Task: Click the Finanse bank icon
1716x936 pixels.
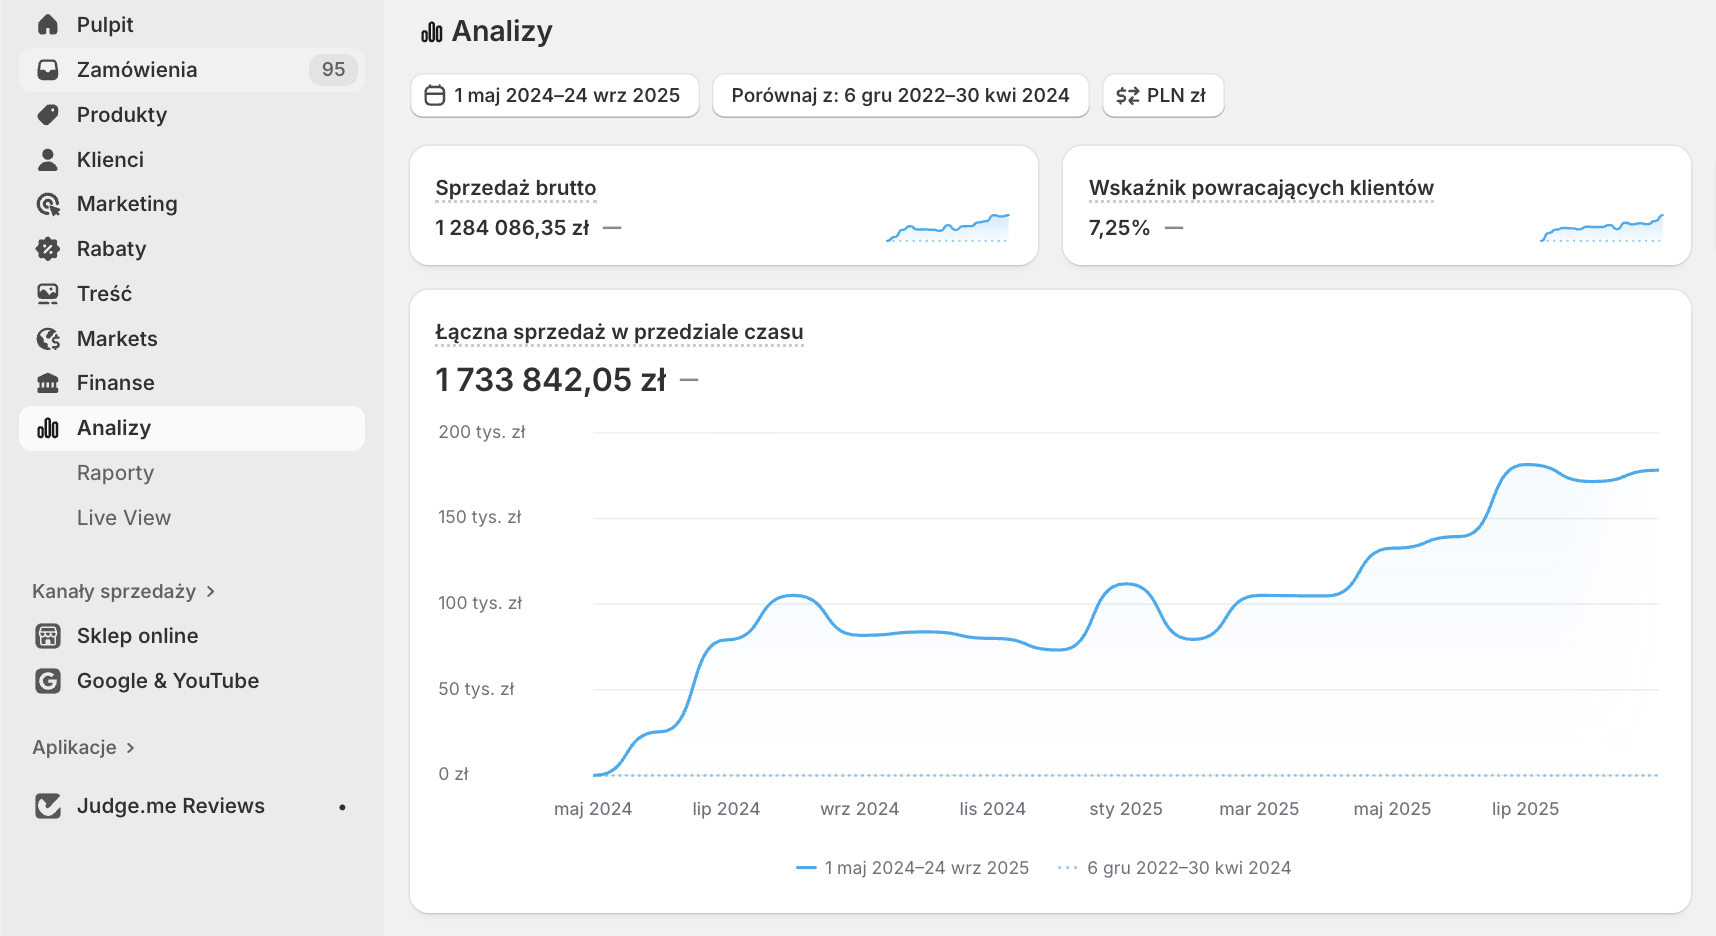Action: pyautogui.click(x=47, y=383)
